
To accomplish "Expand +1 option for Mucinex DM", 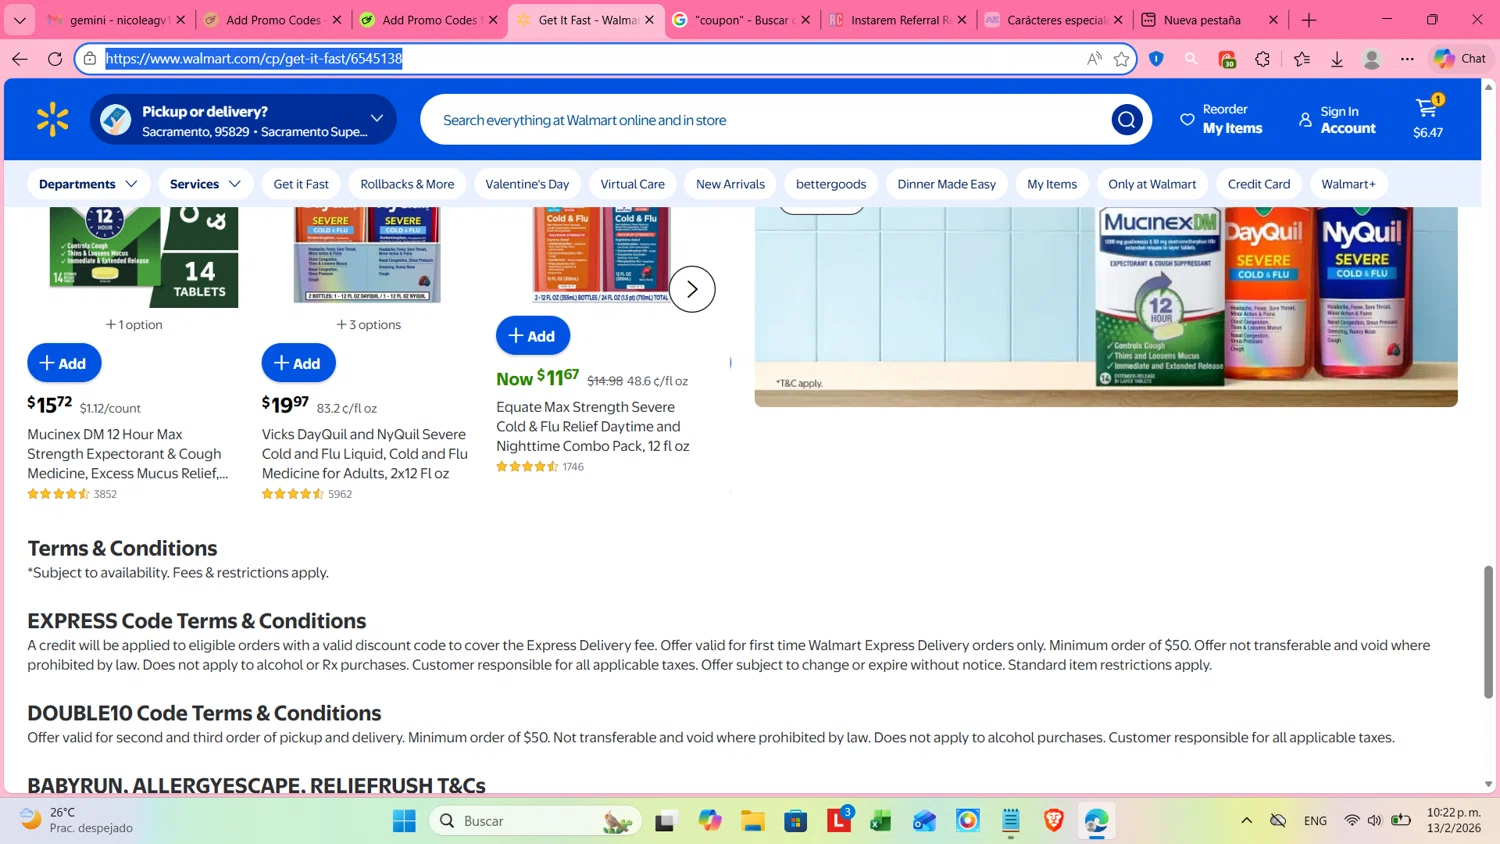I will (134, 325).
